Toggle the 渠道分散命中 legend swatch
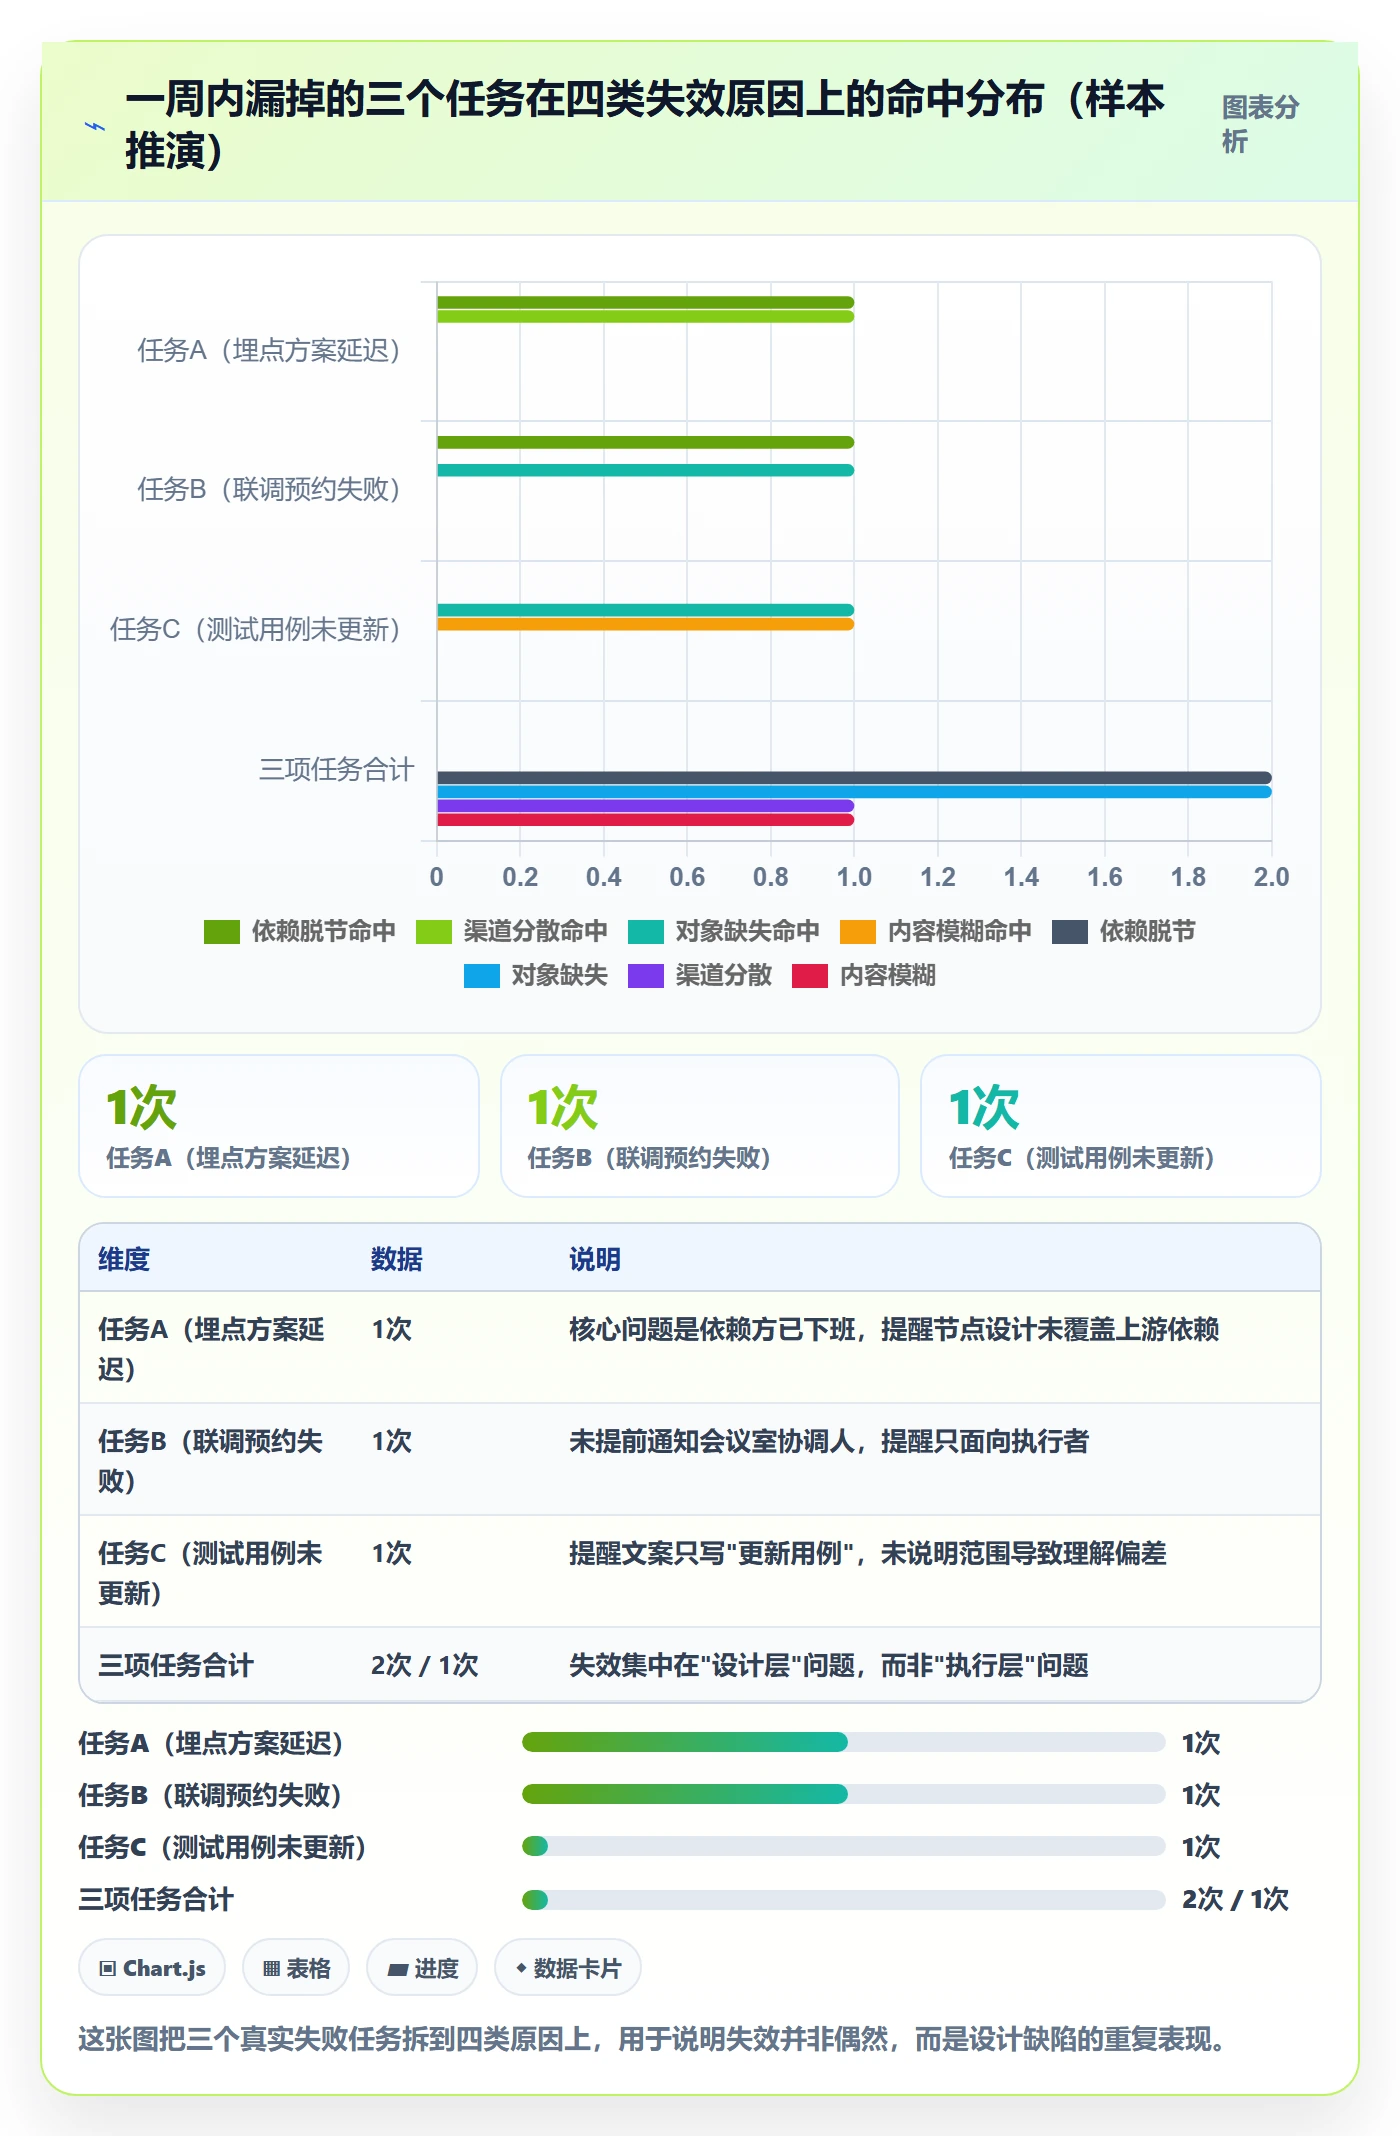 [433, 931]
